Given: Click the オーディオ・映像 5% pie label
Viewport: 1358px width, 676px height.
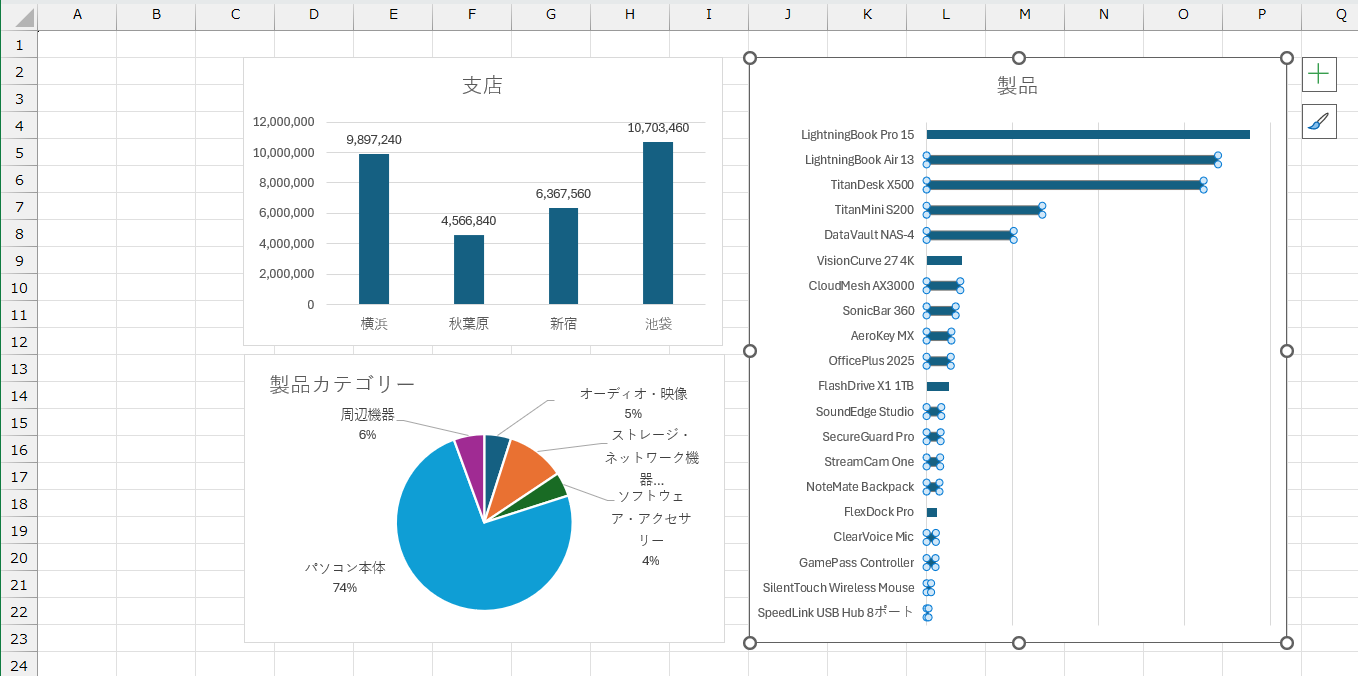Looking at the screenshot, I should coord(633,403).
